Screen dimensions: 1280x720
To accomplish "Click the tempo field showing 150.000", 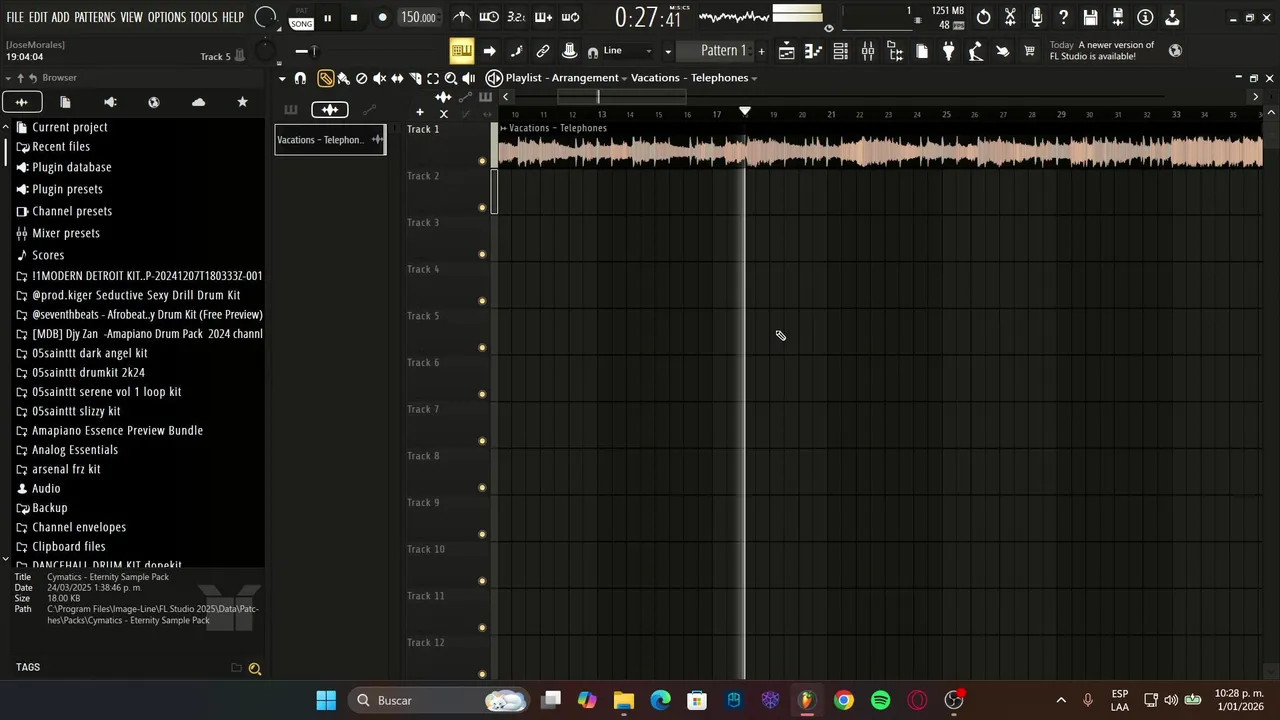I will [x=418, y=18].
